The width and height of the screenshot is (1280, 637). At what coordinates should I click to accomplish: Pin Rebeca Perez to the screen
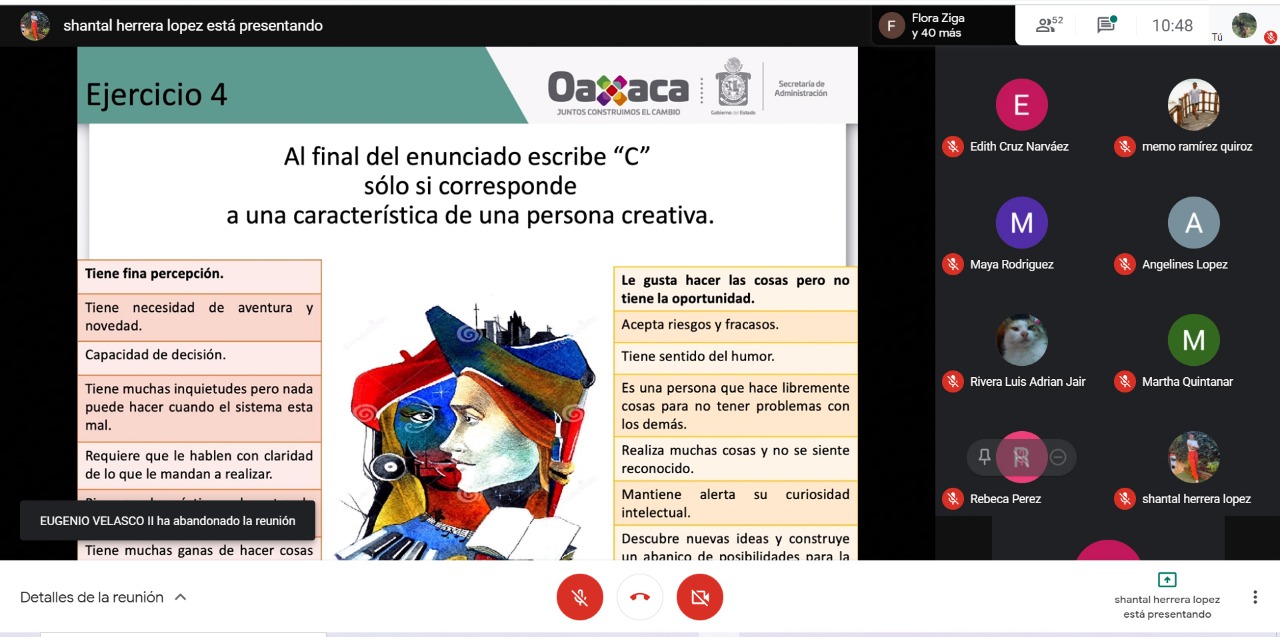pos(985,457)
